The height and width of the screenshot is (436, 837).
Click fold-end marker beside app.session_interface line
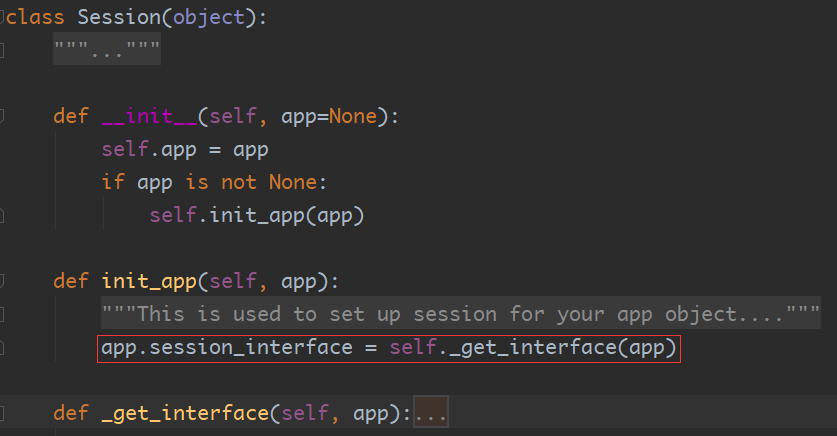click(x=2, y=348)
